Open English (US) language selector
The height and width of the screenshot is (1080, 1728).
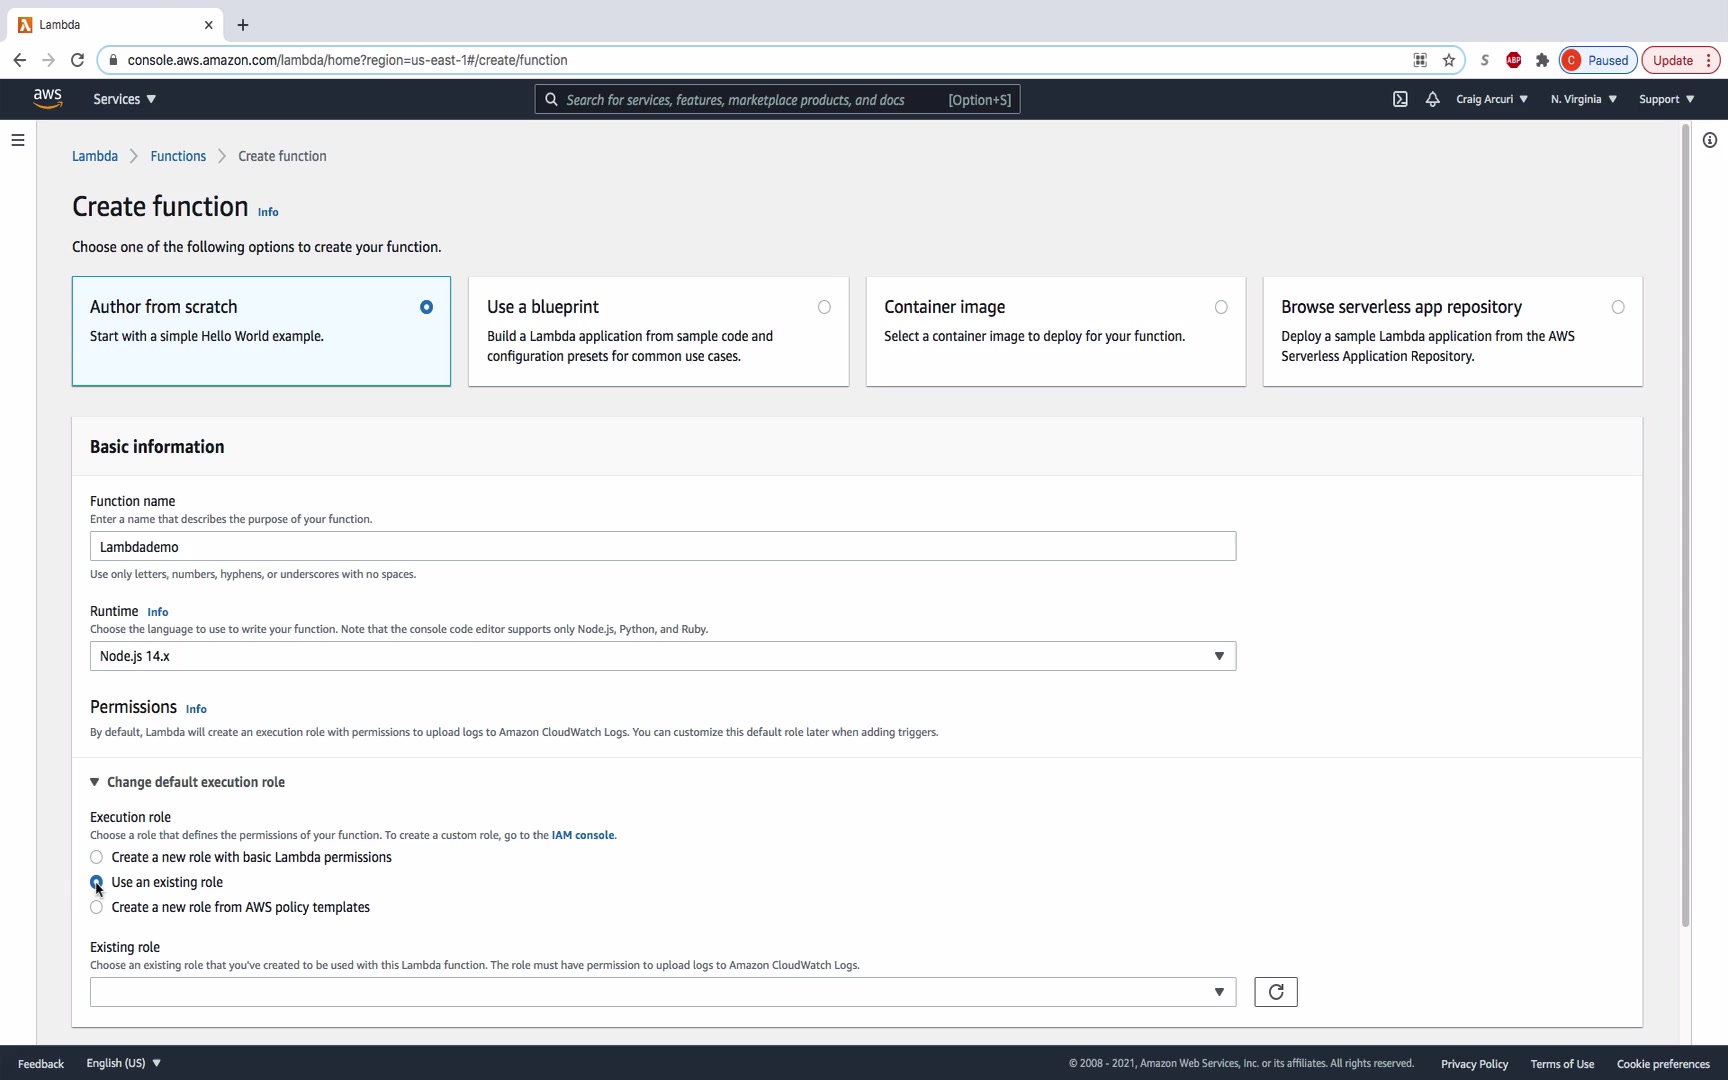pos(123,1063)
